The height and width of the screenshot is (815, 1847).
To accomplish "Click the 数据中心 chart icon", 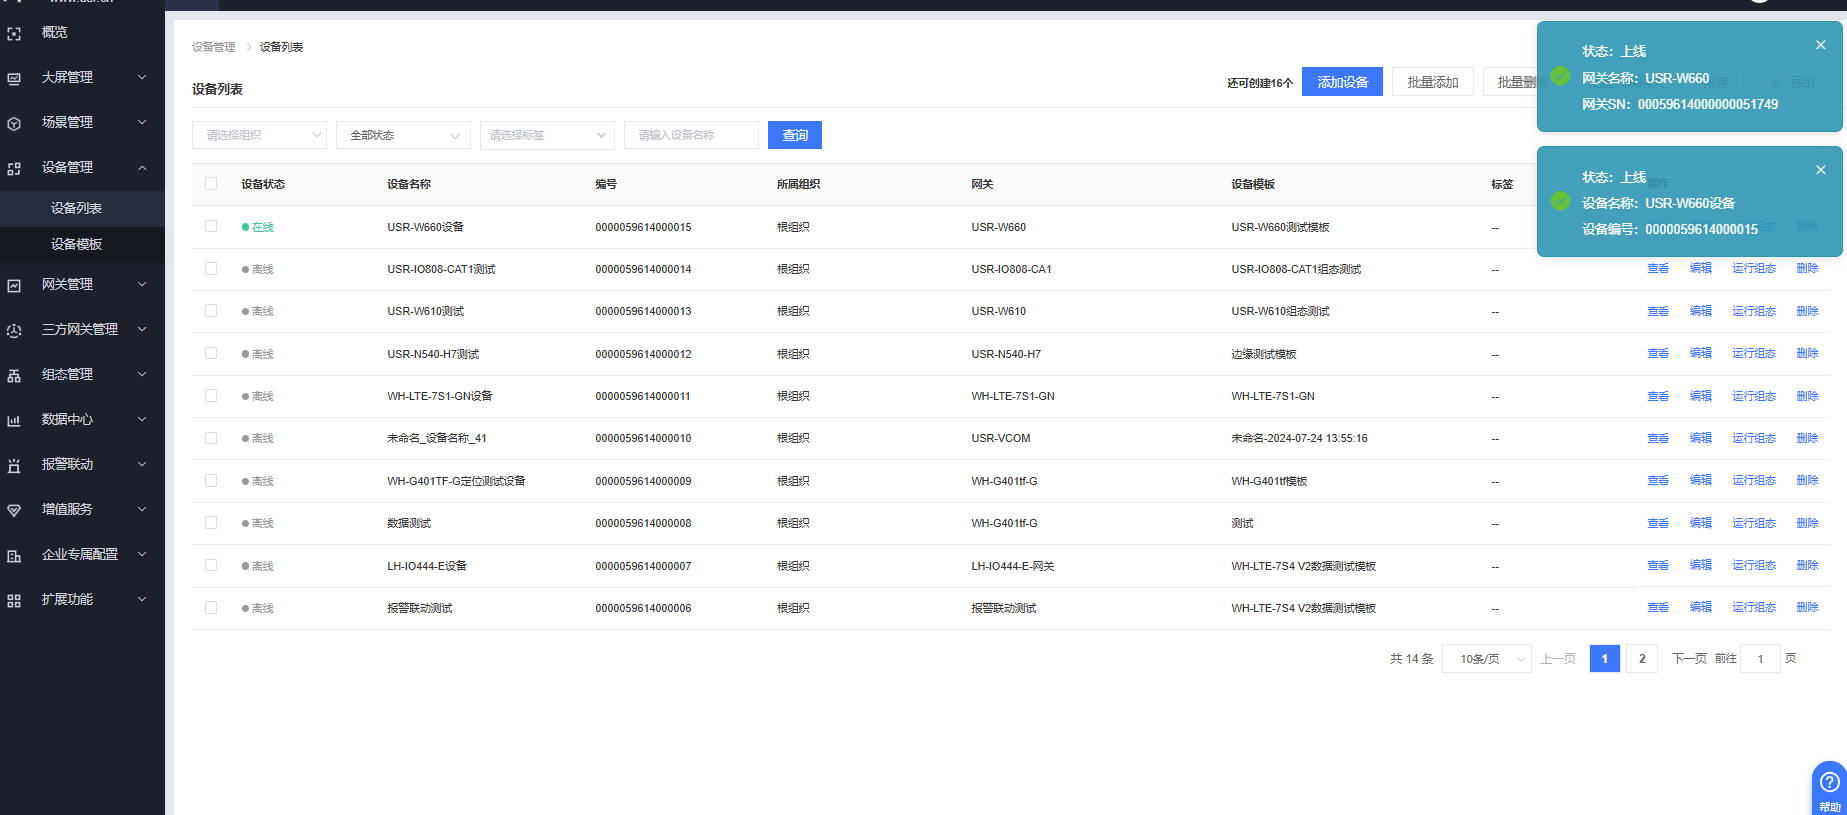I will 14,420.
